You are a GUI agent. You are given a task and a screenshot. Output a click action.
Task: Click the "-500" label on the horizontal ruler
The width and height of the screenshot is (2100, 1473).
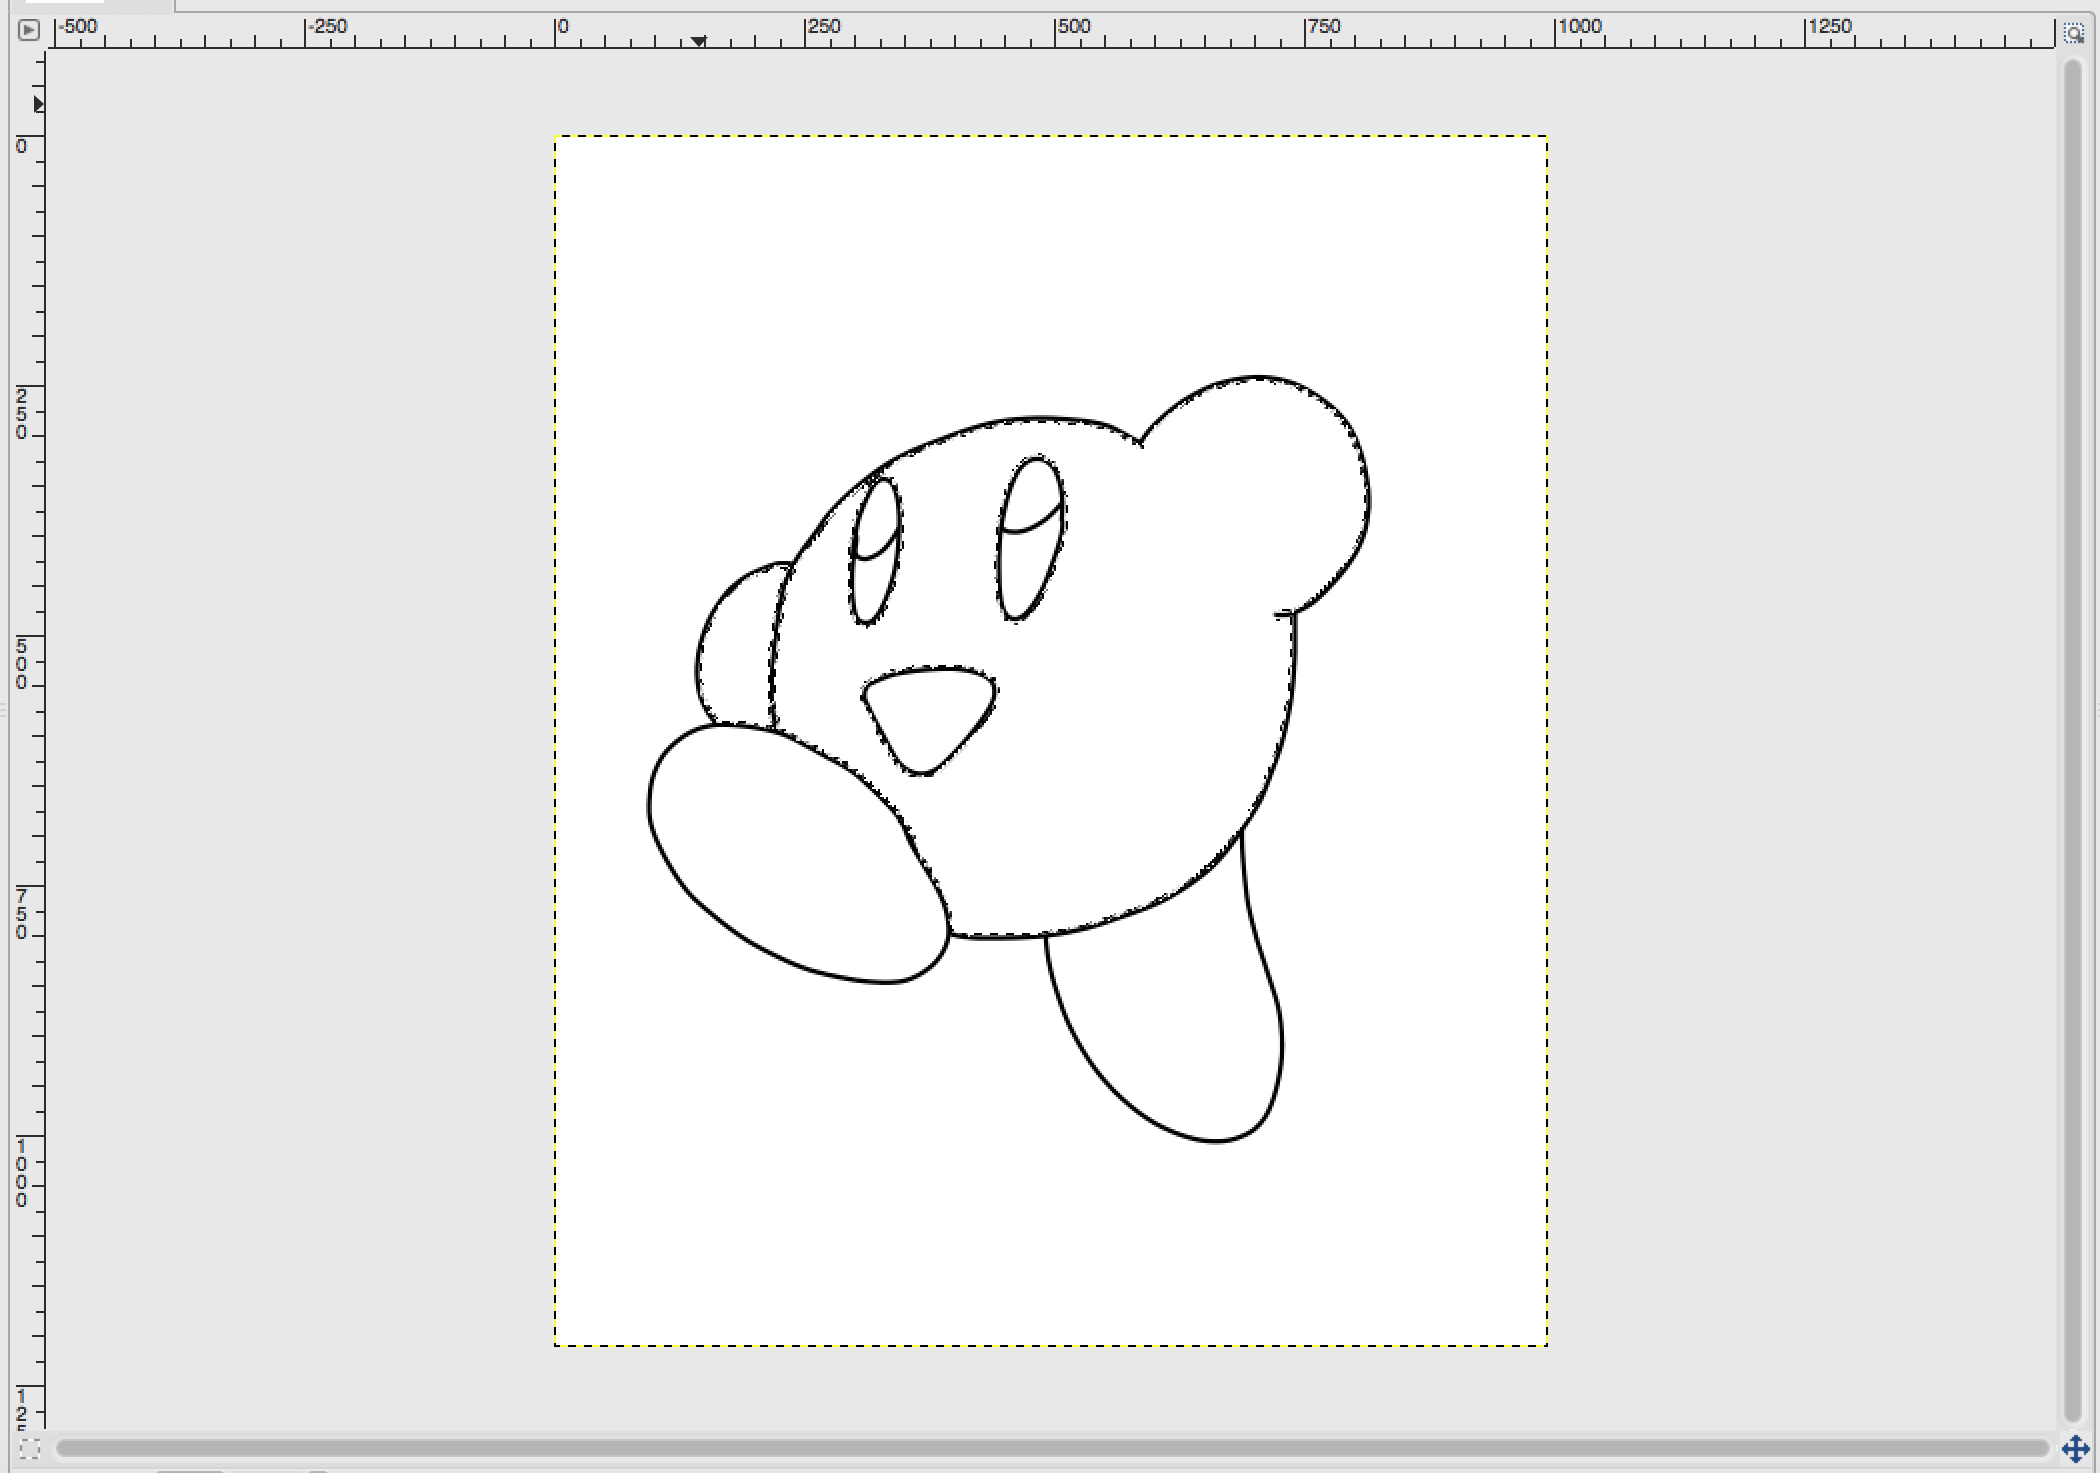[x=77, y=26]
